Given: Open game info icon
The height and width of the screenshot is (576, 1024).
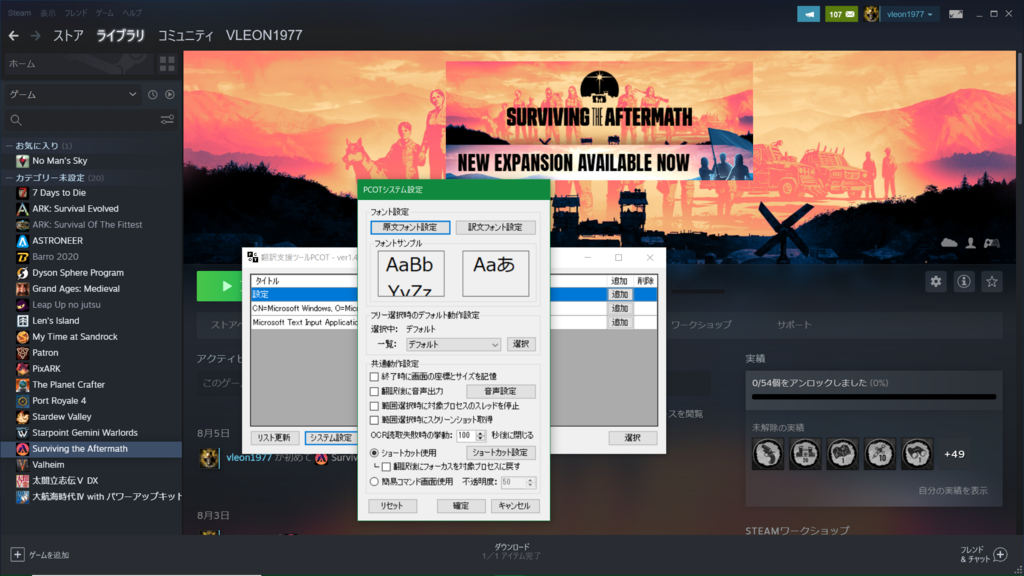Looking at the screenshot, I should pos(964,281).
